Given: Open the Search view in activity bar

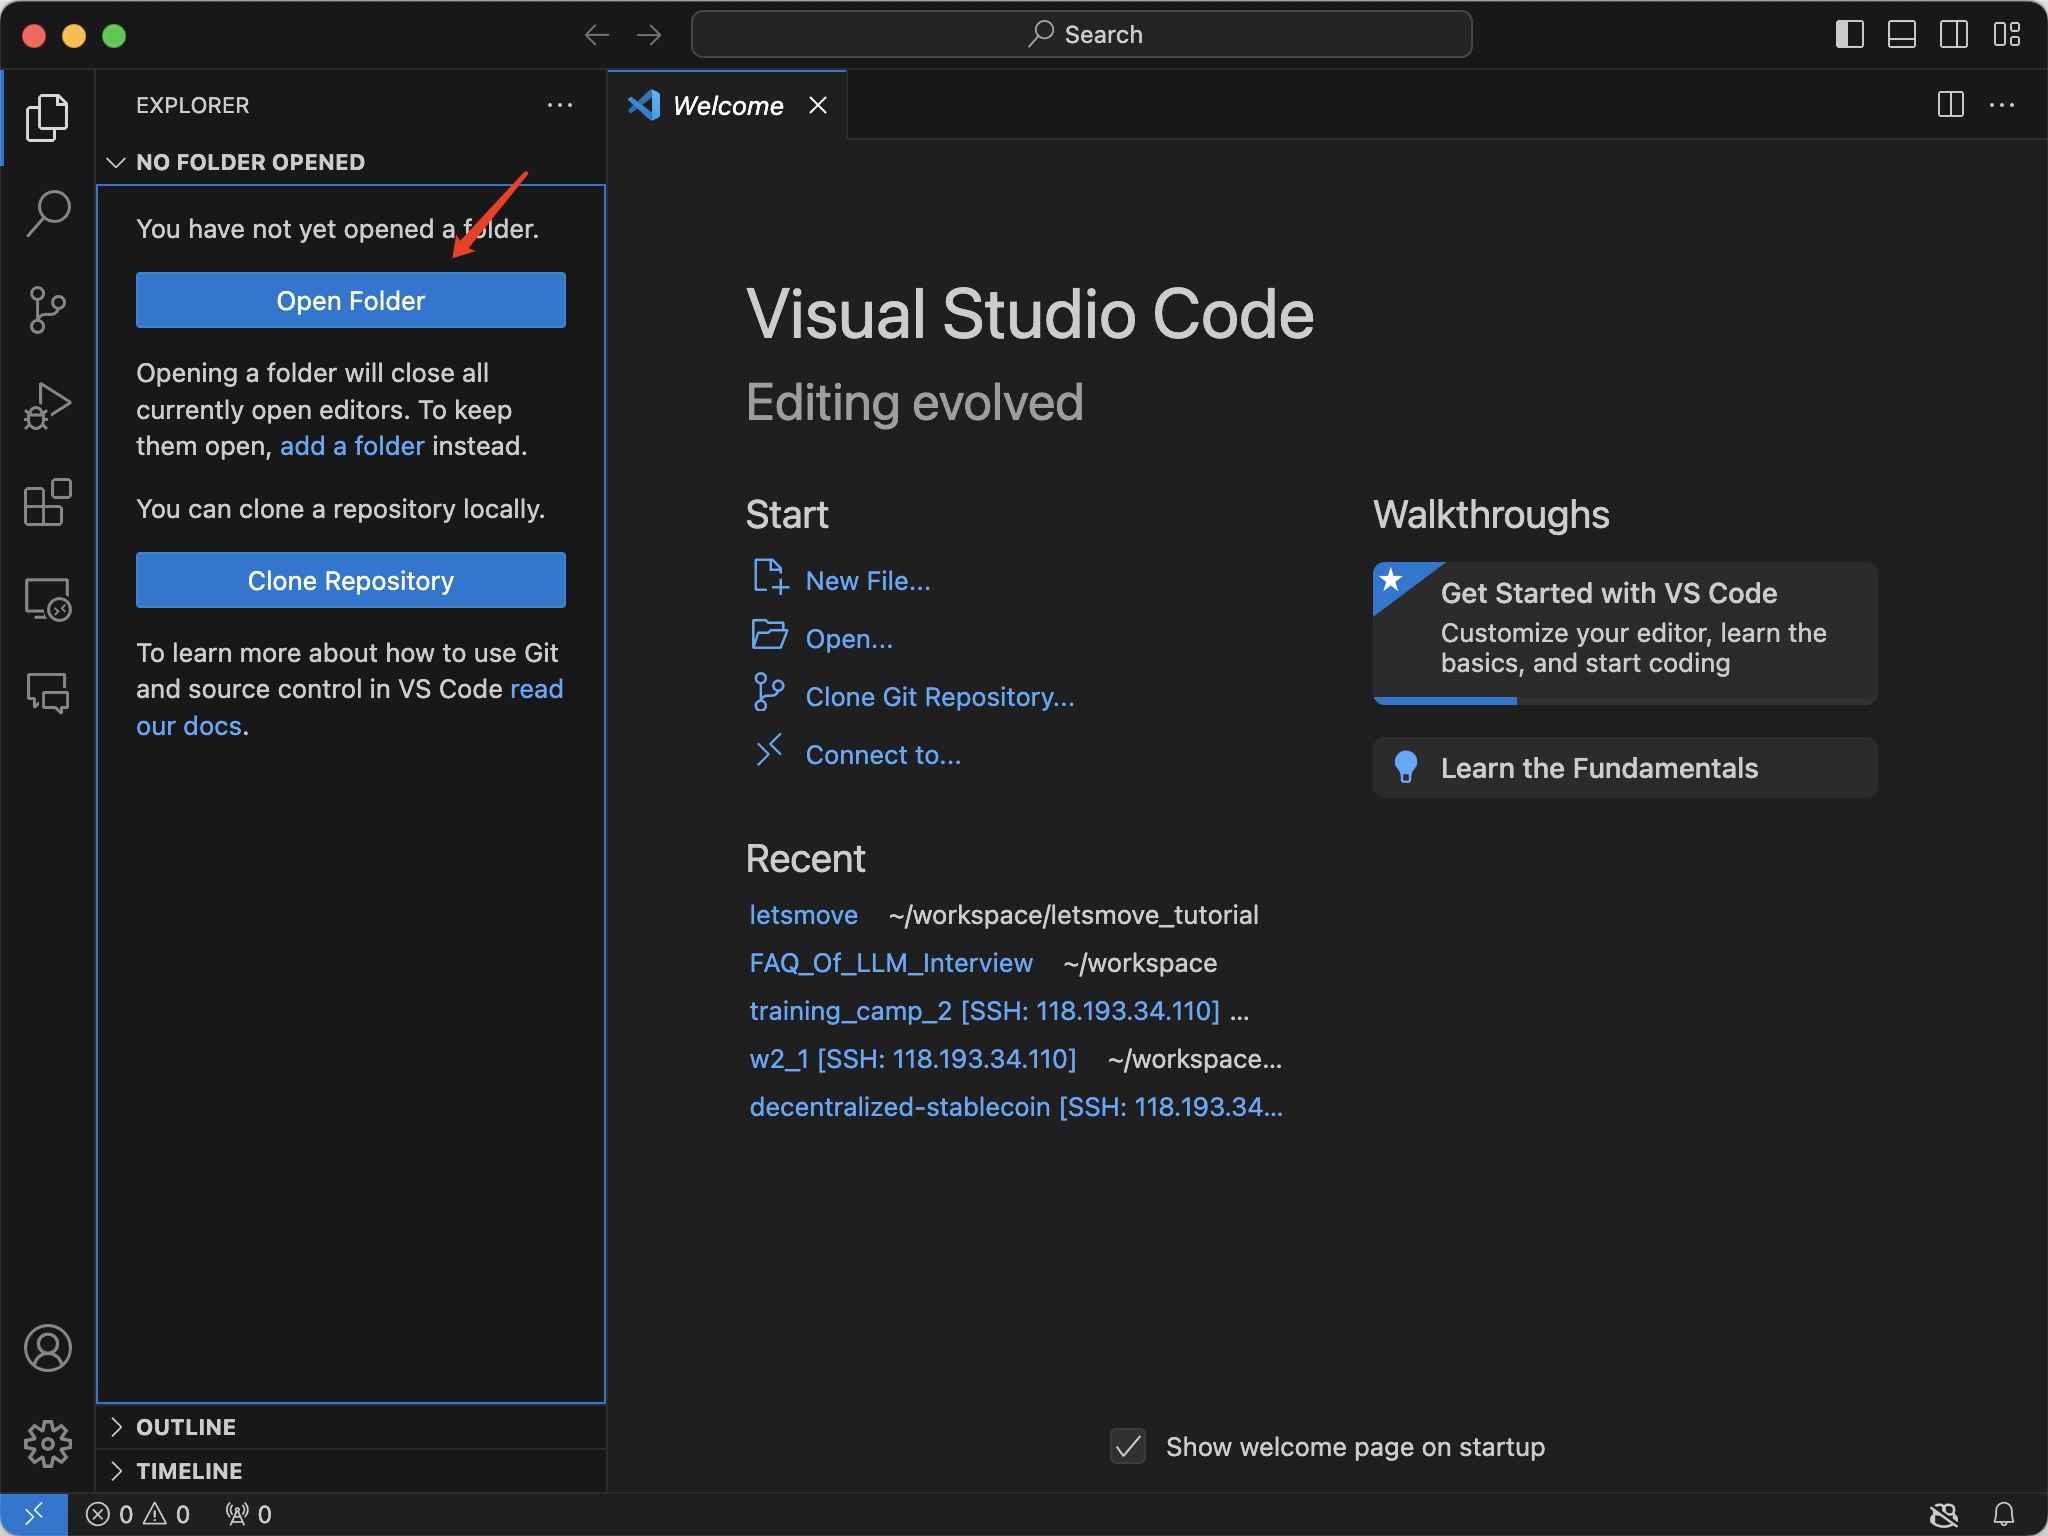Looking at the screenshot, I should click(47, 214).
